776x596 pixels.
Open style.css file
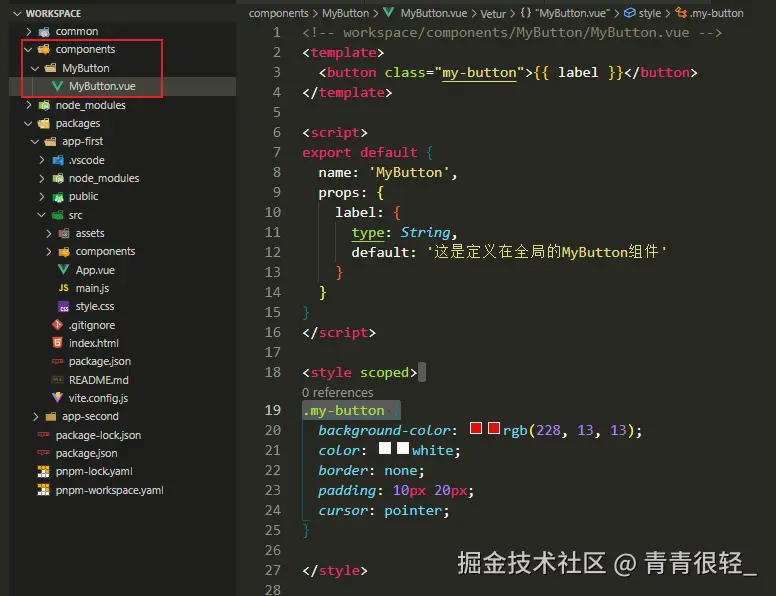click(x=95, y=306)
